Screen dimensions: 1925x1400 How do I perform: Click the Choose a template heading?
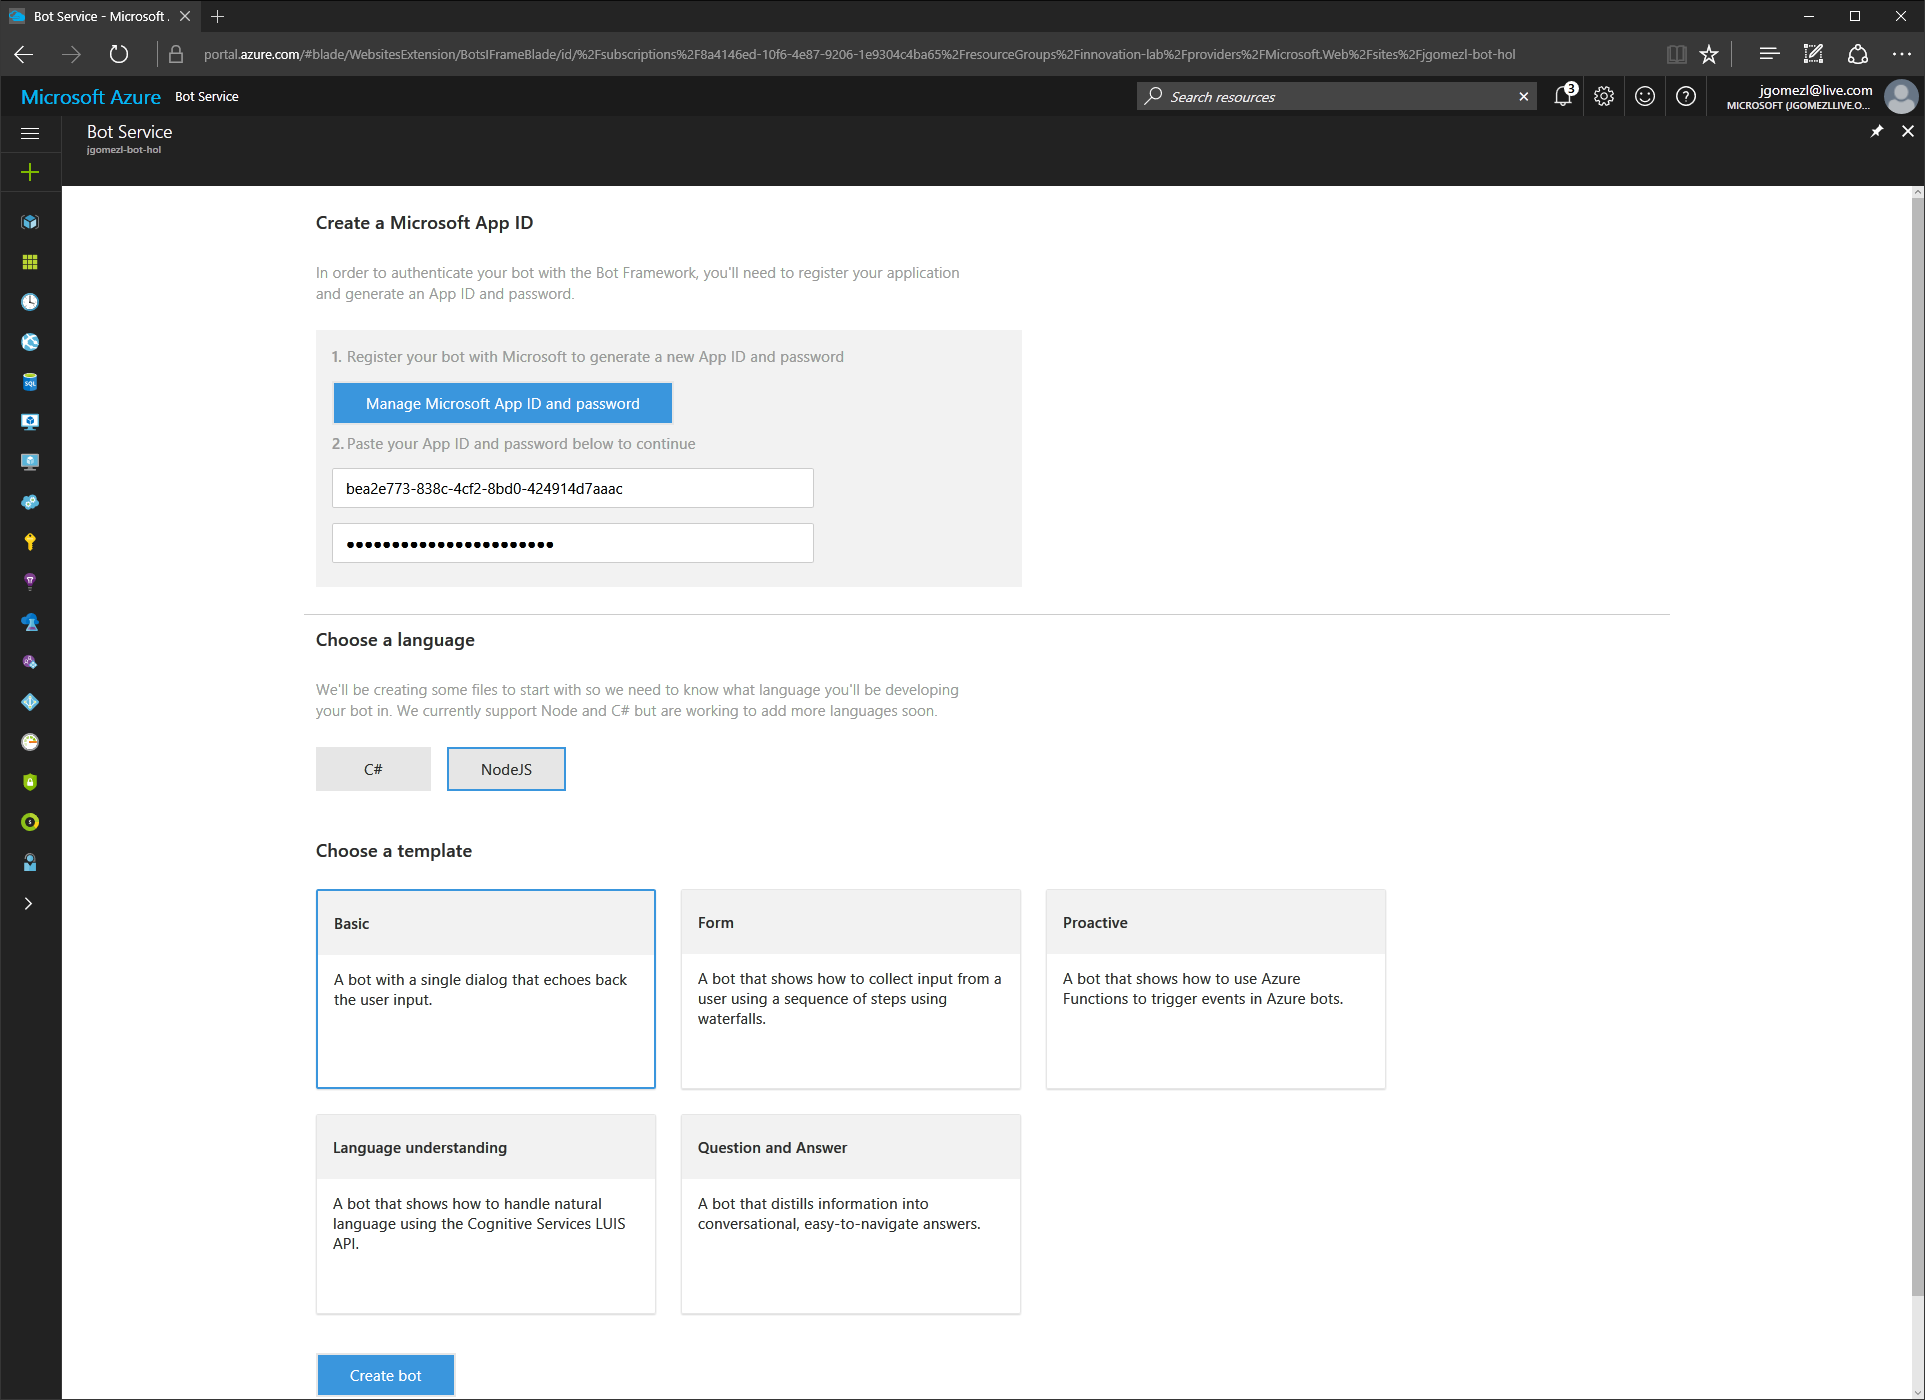[x=394, y=851]
